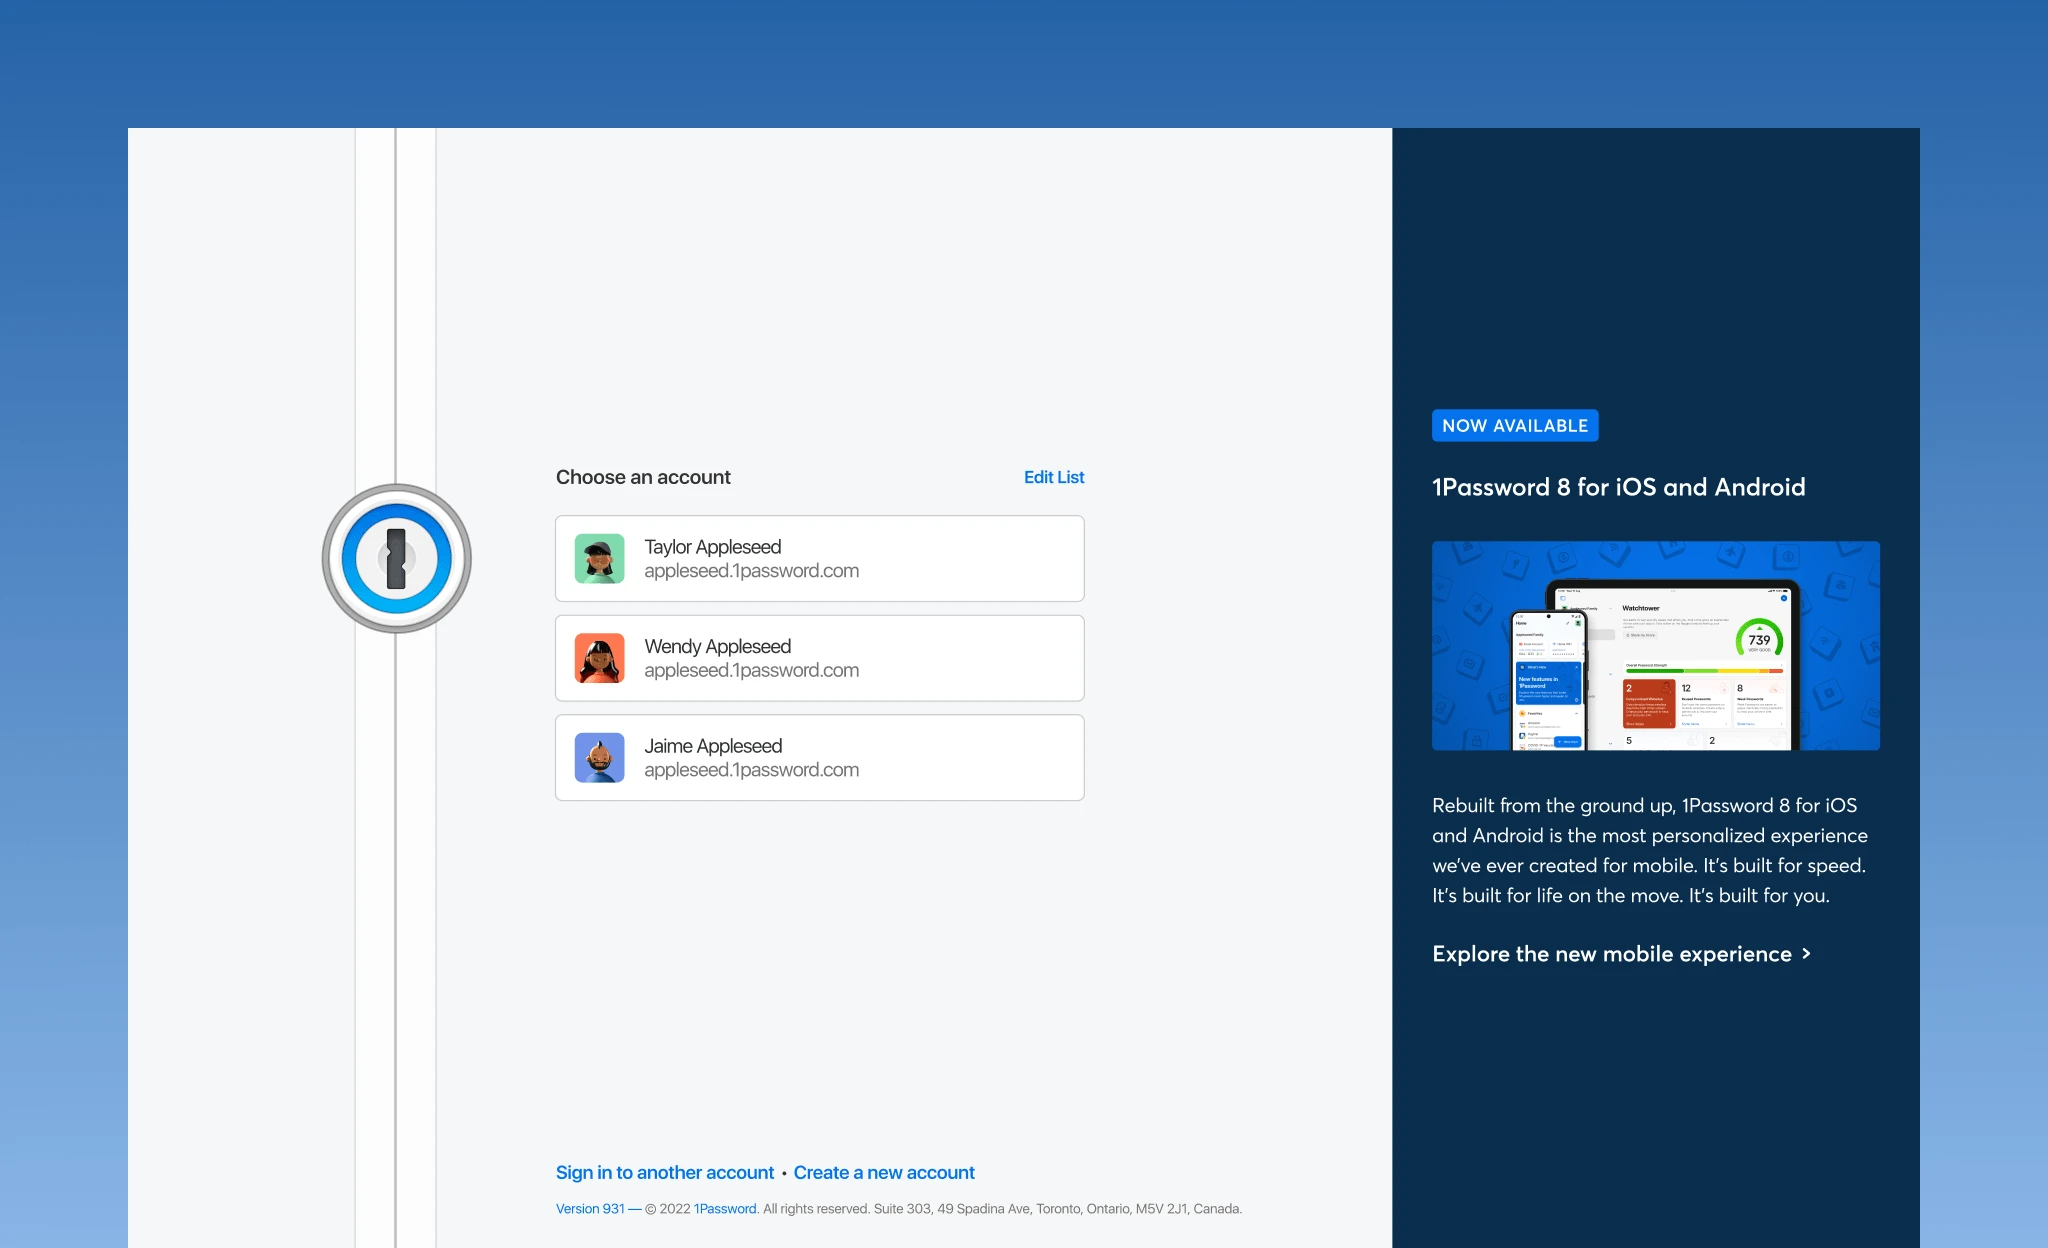Select the Taylor Appleseed account
Viewport: 2048px width, 1248px height.
pyautogui.click(x=820, y=559)
